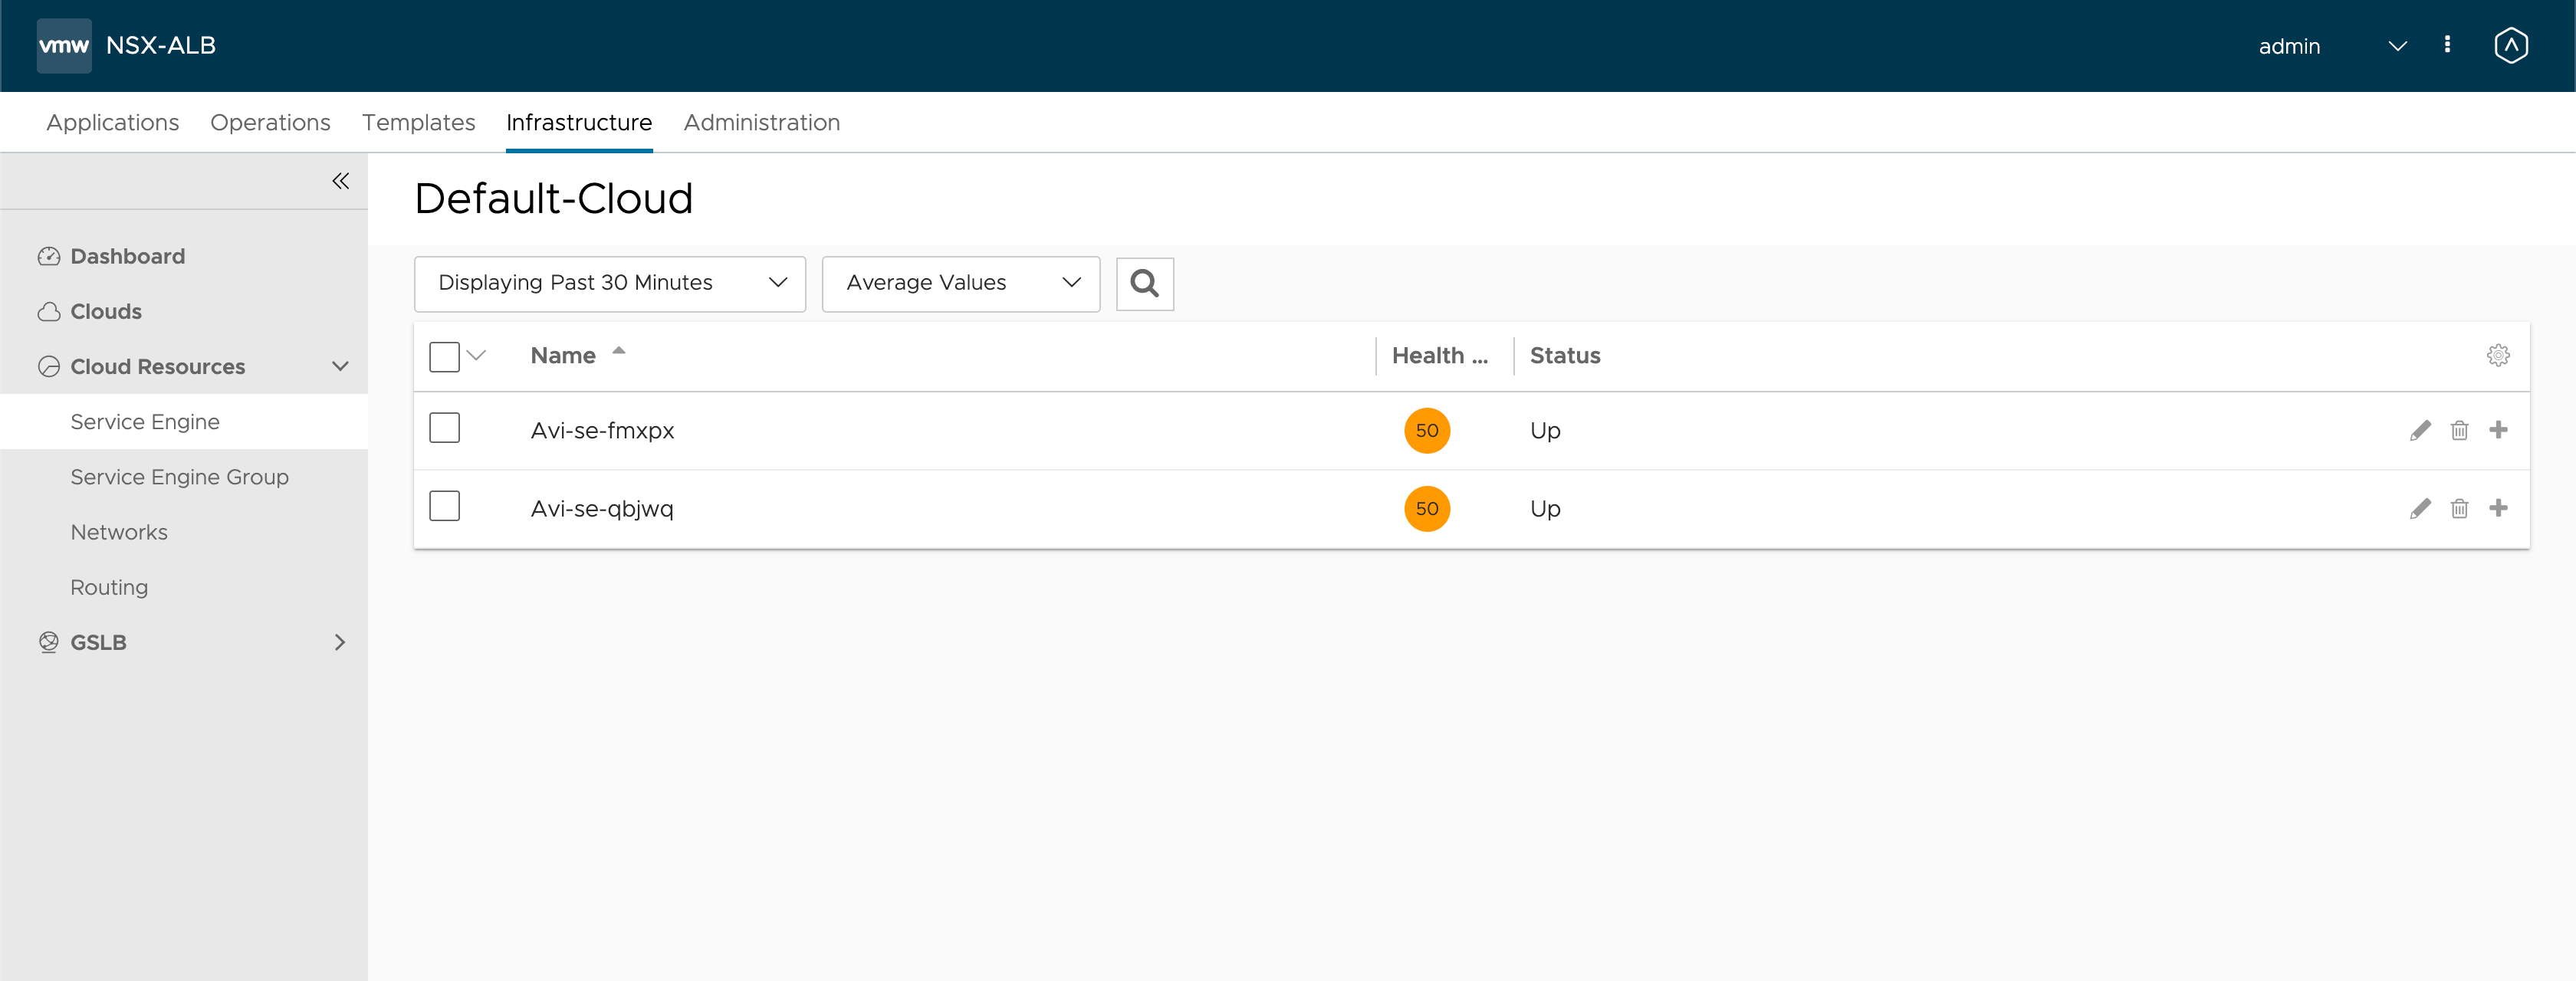Image resolution: width=2576 pixels, height=981 pixels.
Task: Click the vmw logo icon
Action: click(64, 45)
